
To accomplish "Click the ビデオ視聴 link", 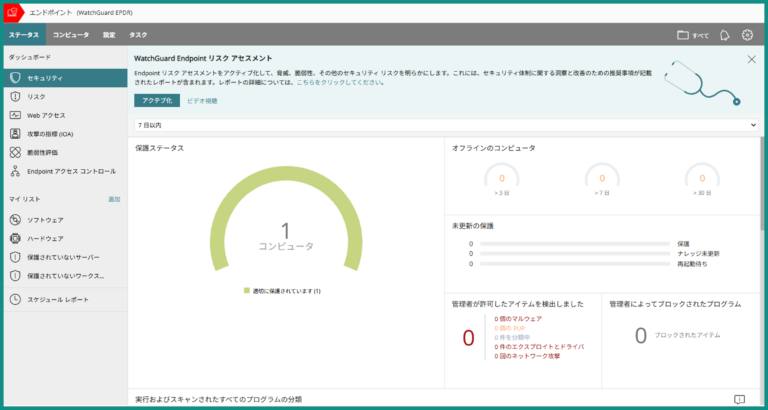I will coord(203,101).
